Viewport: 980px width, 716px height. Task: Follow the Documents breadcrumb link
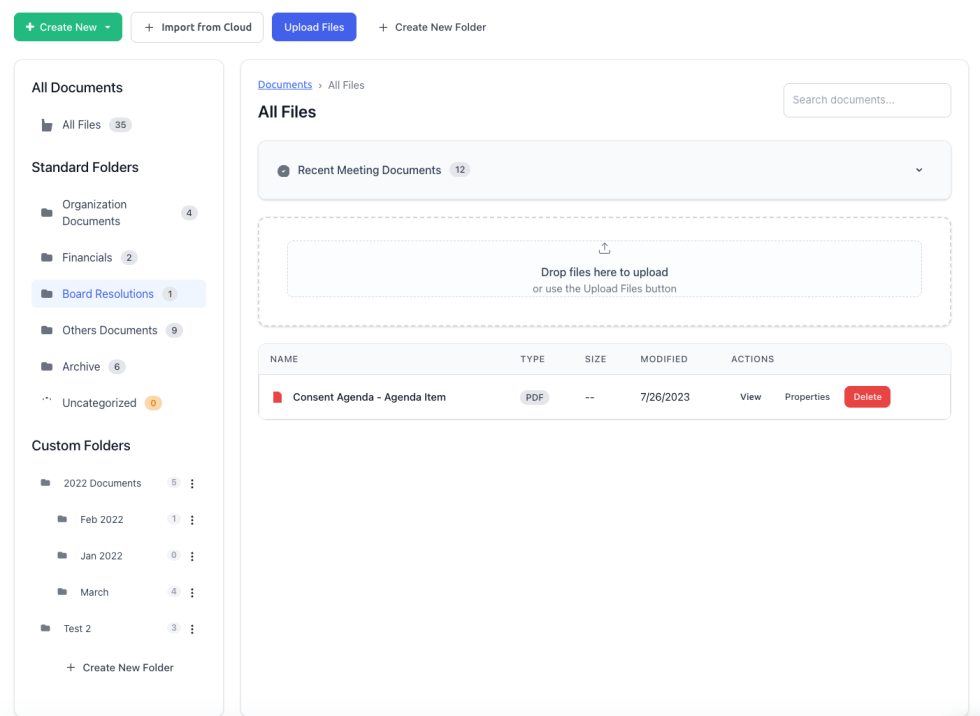click(x=285, y=85)
